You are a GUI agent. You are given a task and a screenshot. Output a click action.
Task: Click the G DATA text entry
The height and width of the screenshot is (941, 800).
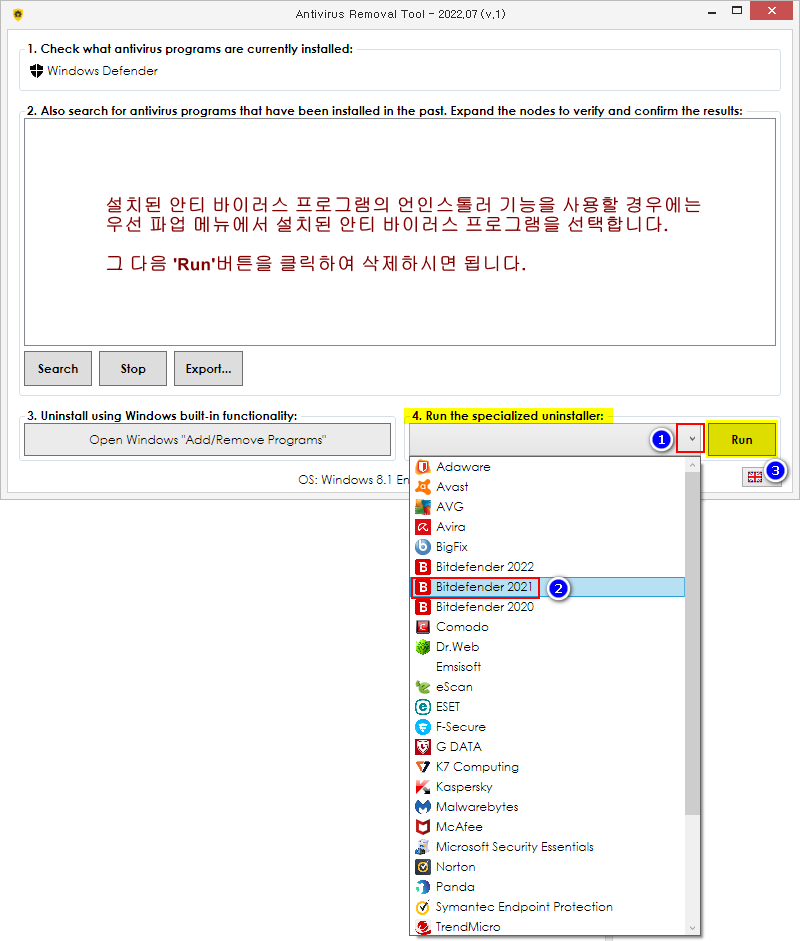(459, 747)
